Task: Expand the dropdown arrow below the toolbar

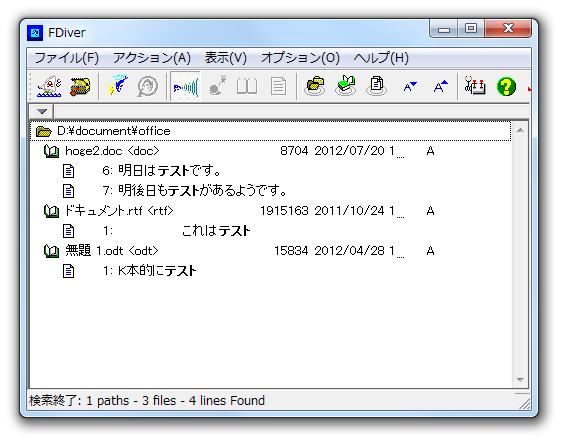Action: [42, 112]
